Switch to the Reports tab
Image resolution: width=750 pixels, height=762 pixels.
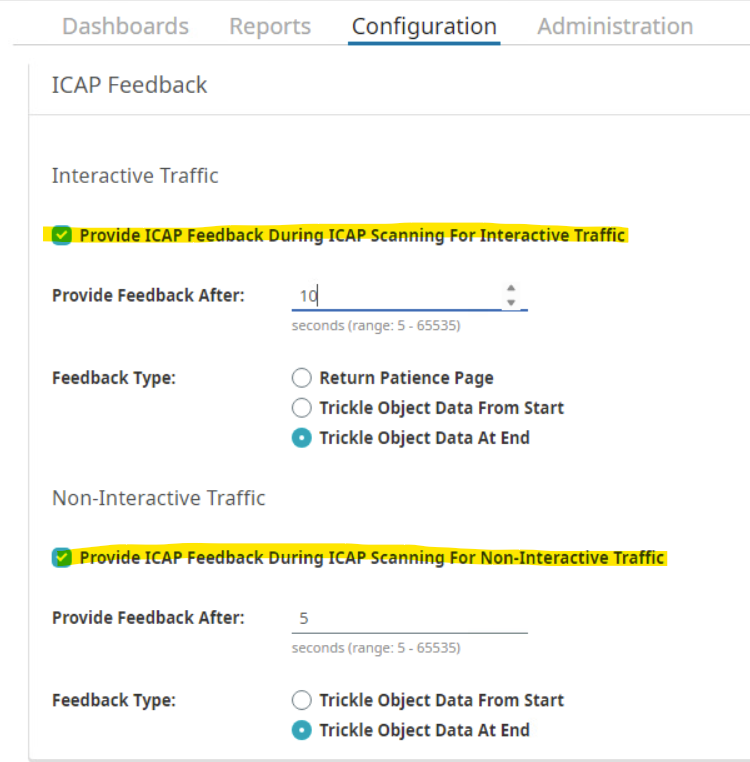click(270, 27)
